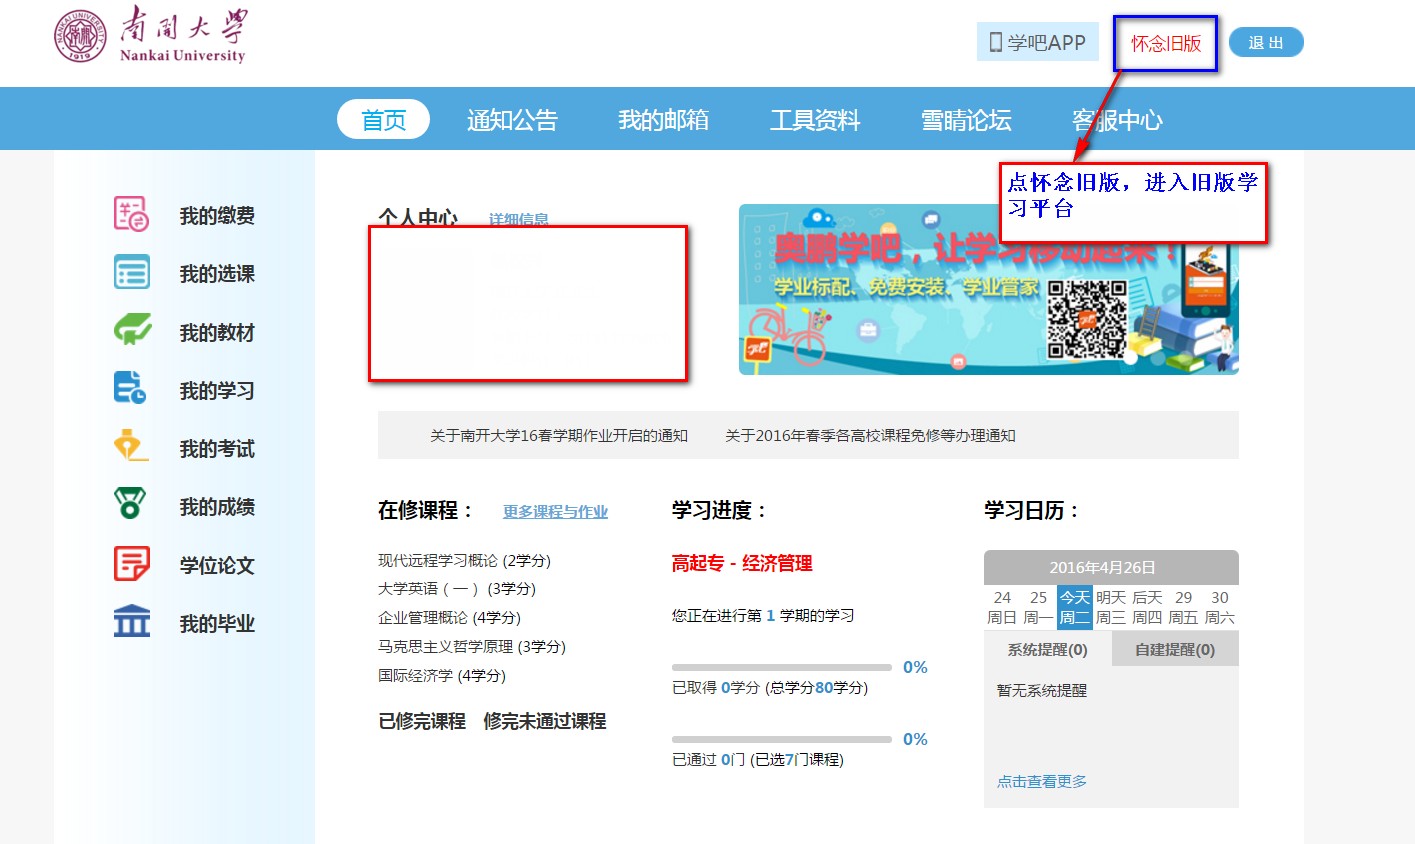Select the 系统提醒(0) tab
Screen dimensions: 1415x844
tap(1047, 650)
